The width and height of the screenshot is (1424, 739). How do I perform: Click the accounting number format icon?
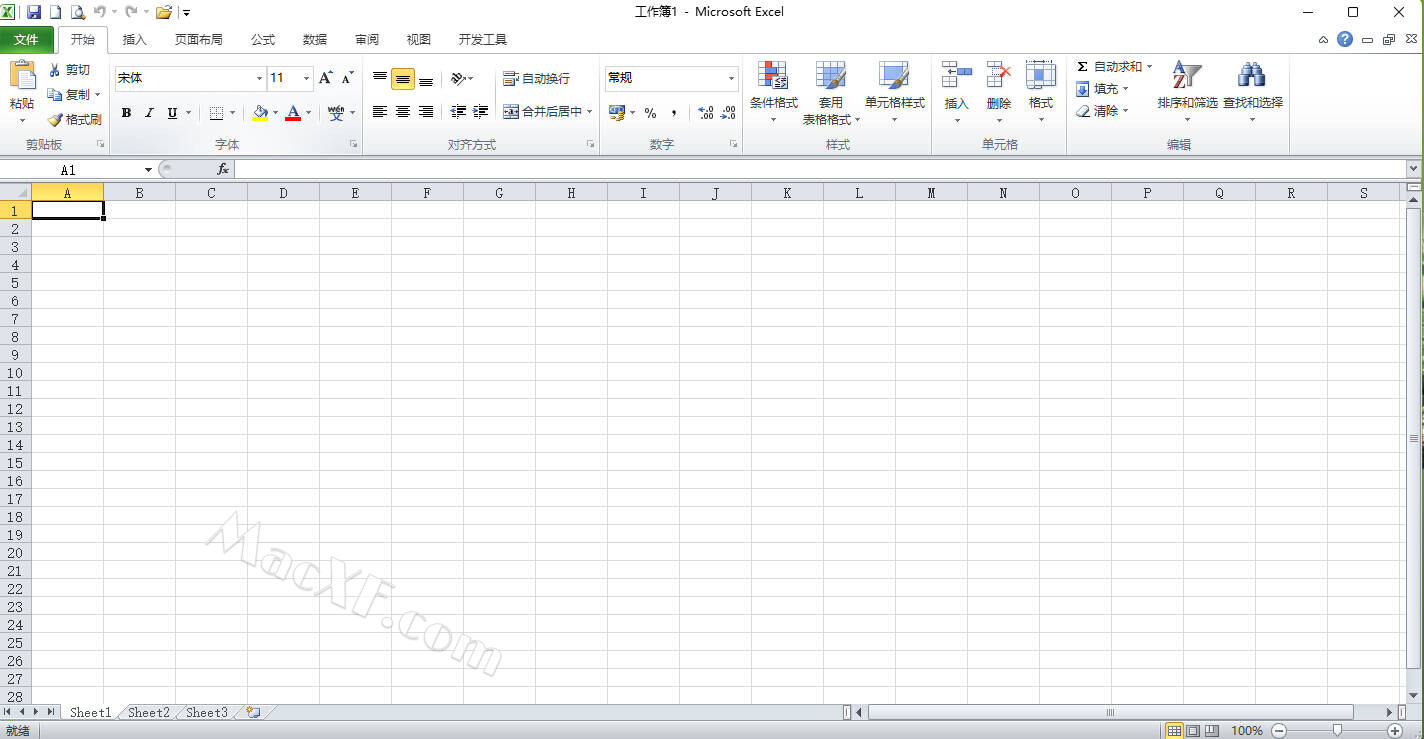[617, 113]
